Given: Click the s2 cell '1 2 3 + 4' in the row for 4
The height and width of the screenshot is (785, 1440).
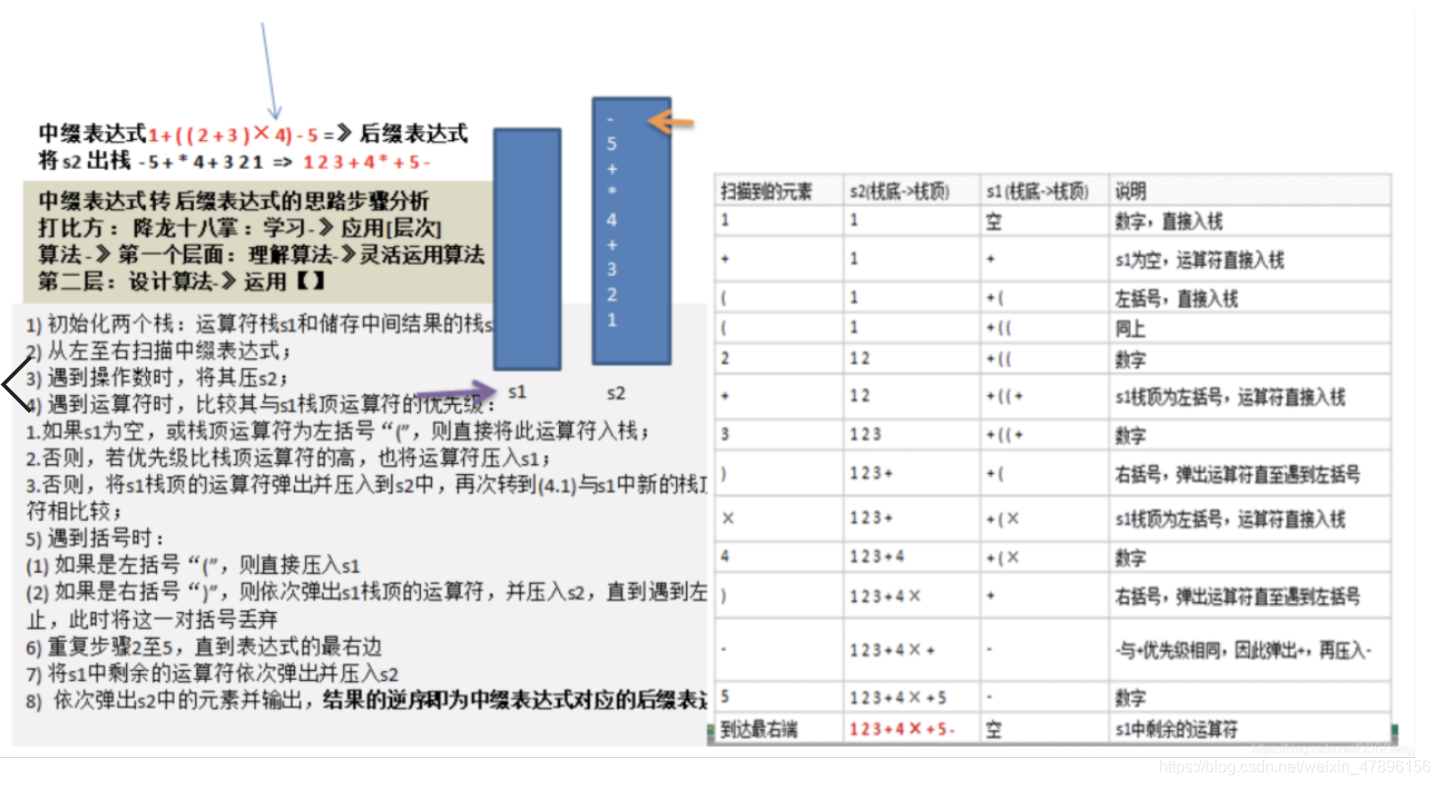Looking at the screenshot, I should click(x=877, y=557).
